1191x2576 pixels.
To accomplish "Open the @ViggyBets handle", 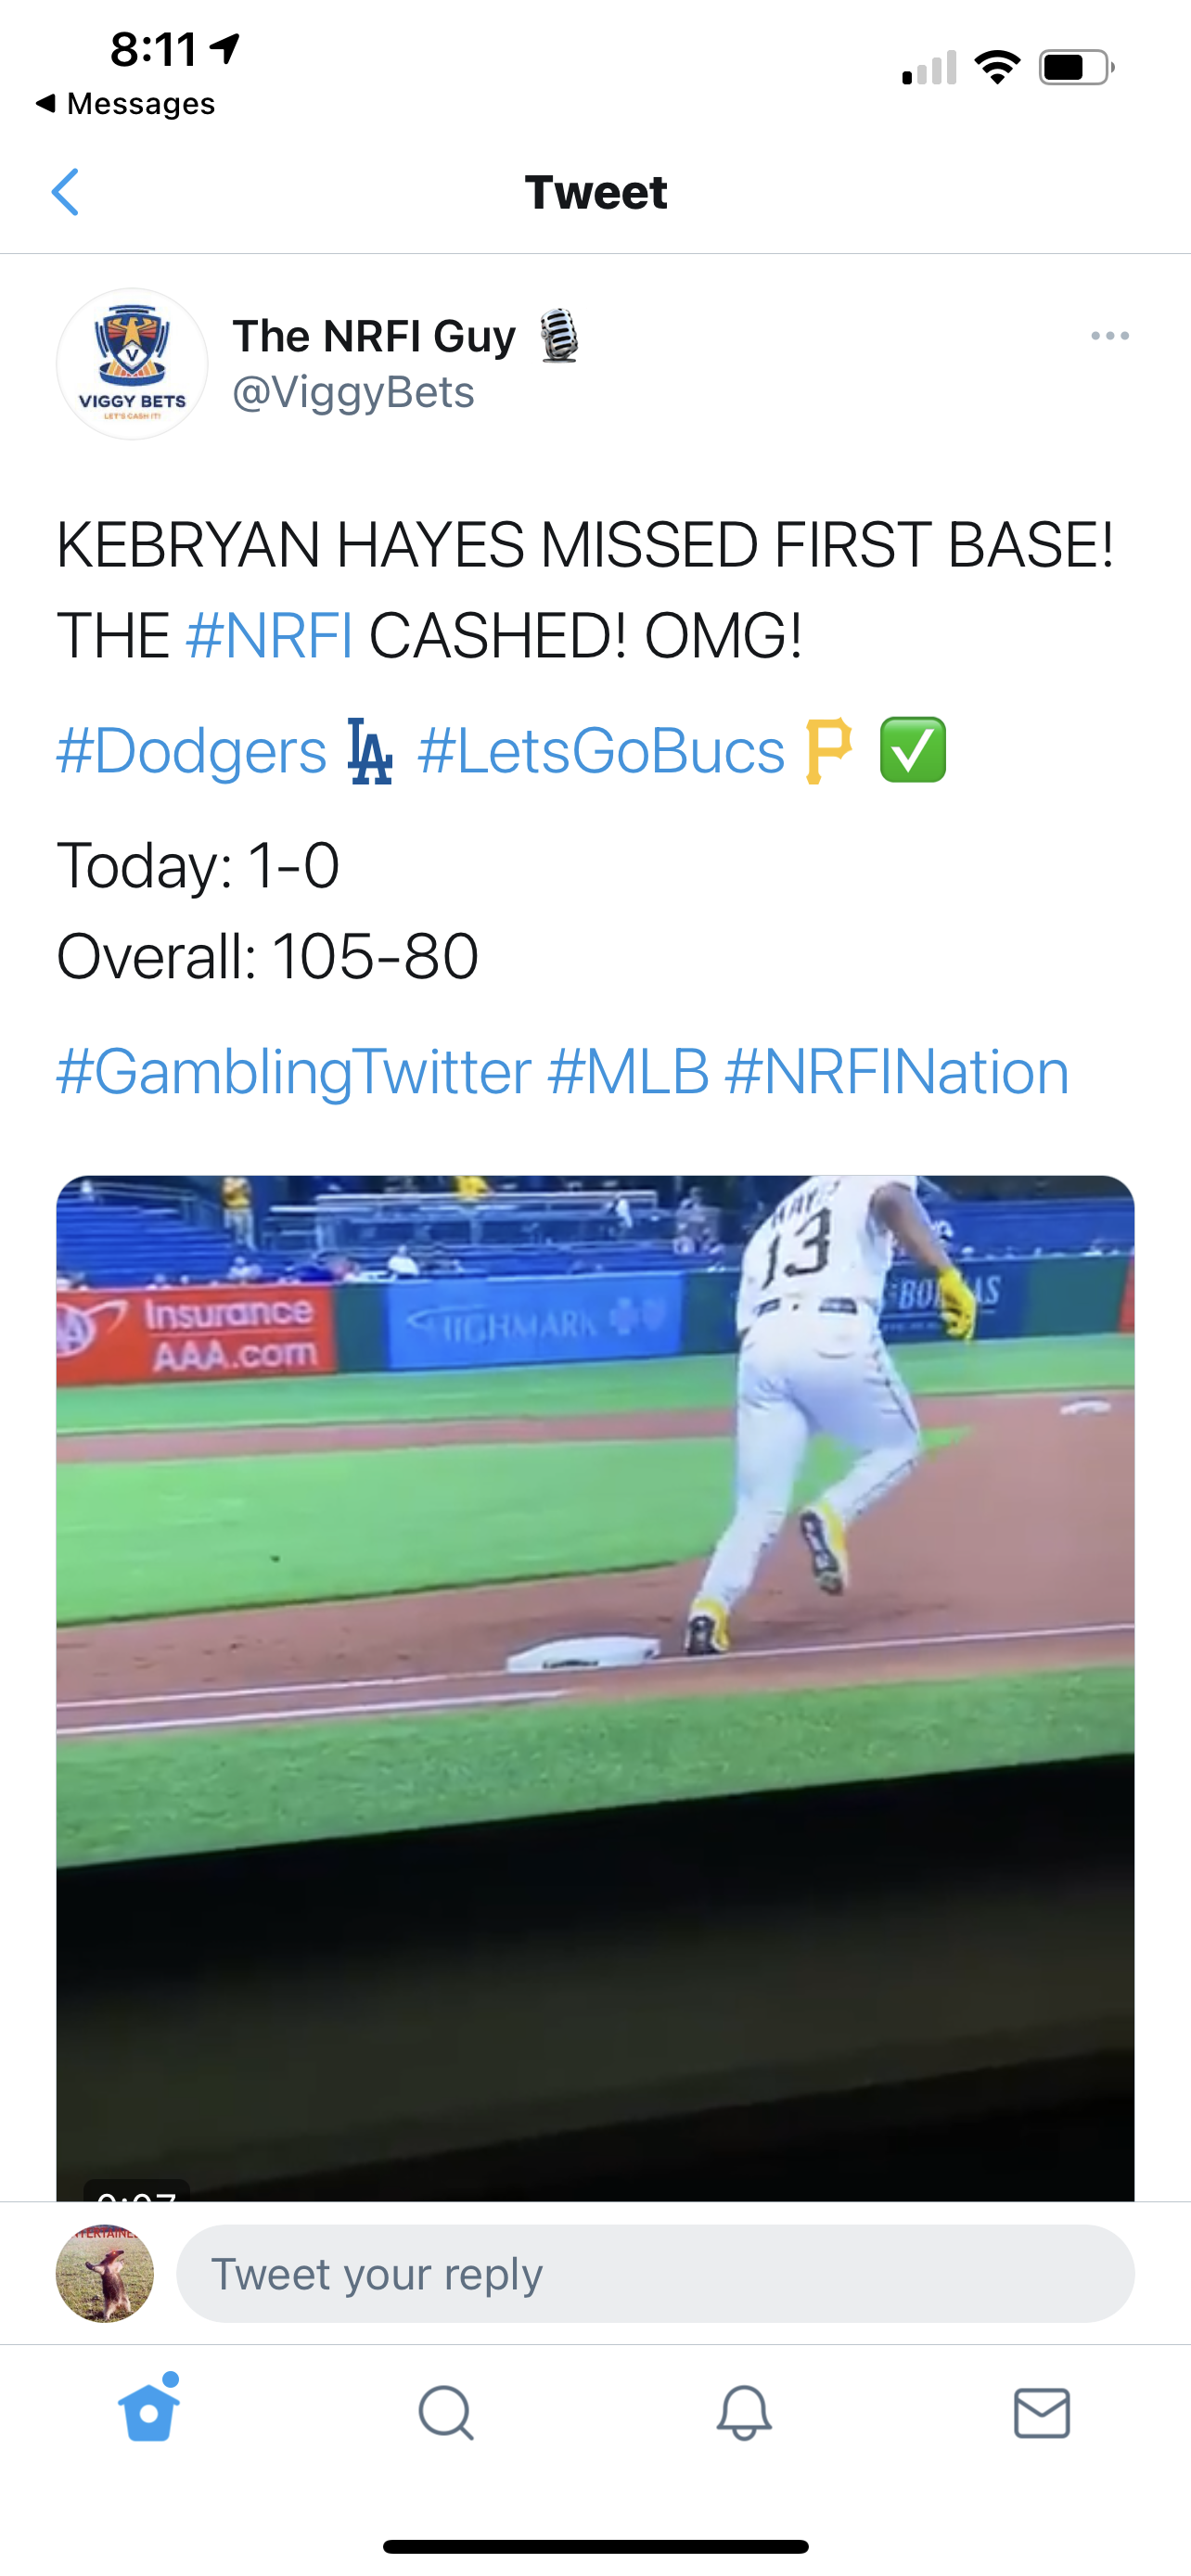I will pos(353,393).
